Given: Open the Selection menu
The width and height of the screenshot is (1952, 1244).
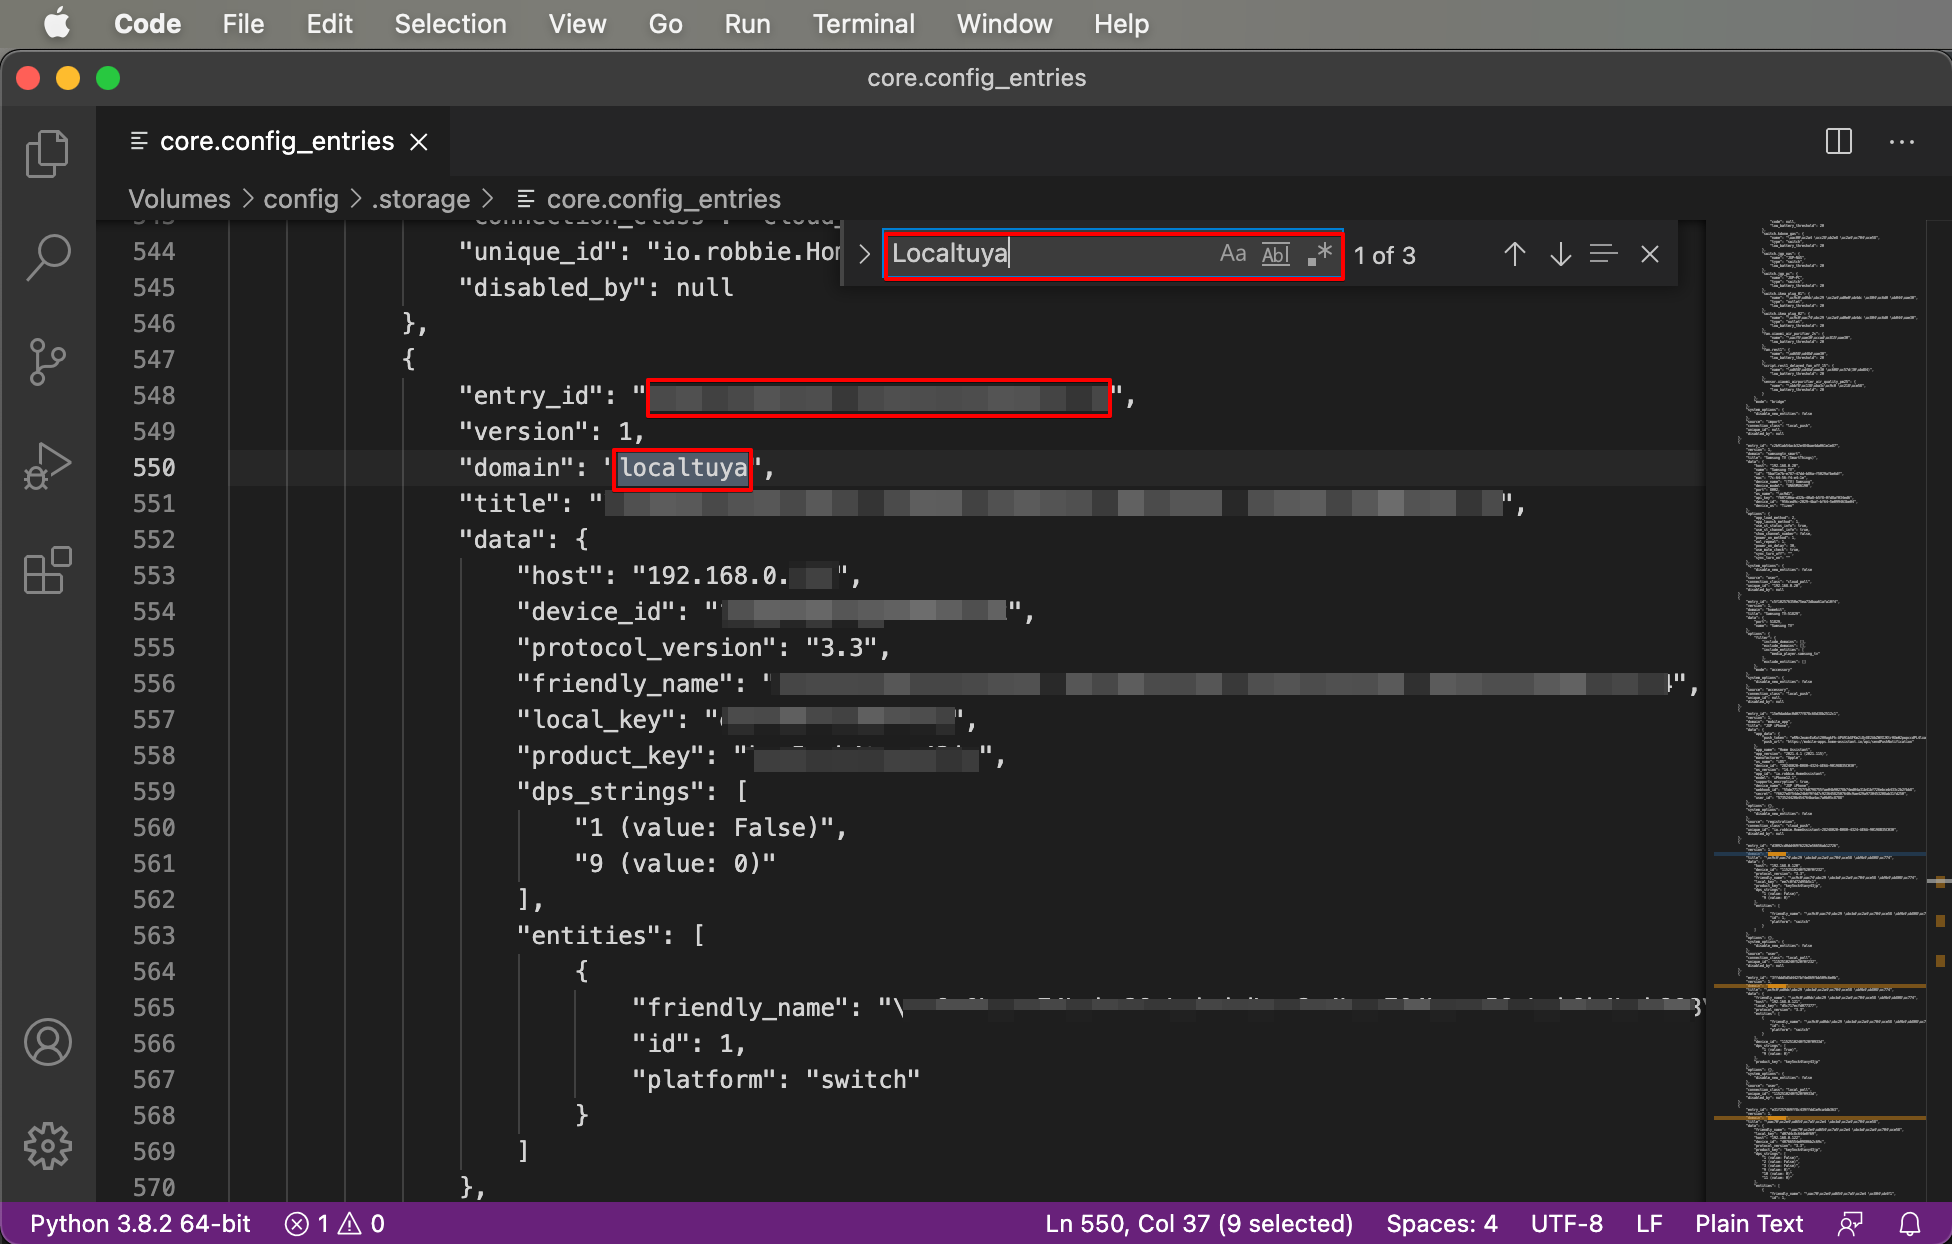Looking at the screenshot, I should [450, 24].
